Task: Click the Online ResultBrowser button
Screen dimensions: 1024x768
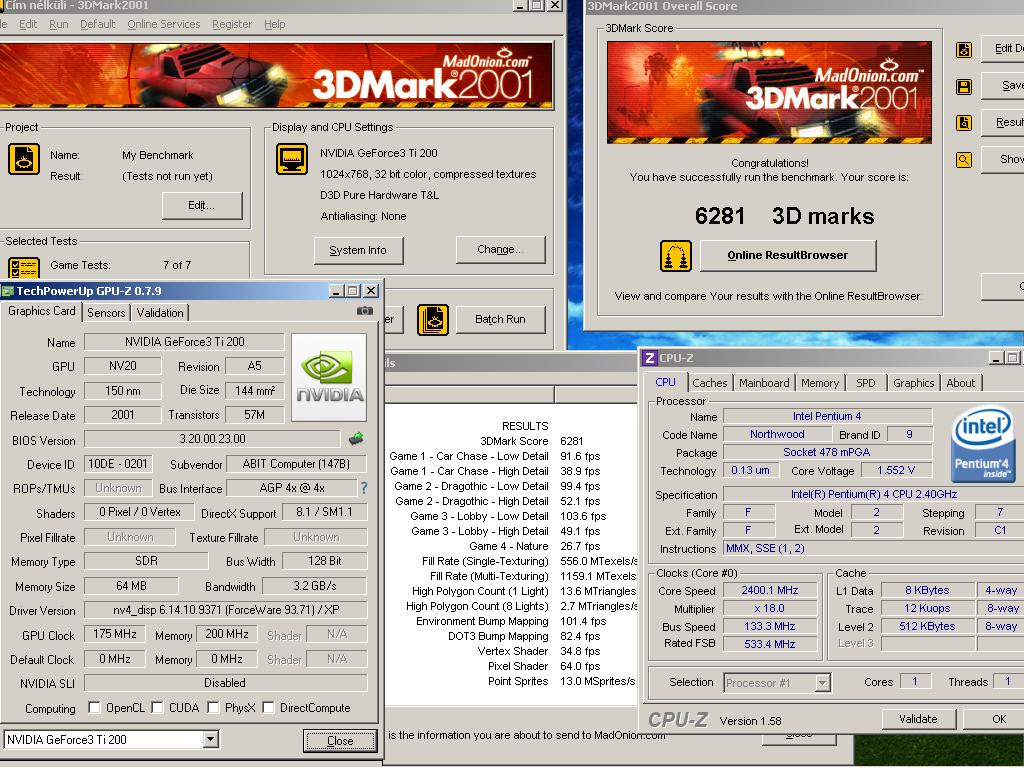Action: [x=788, y=255]
